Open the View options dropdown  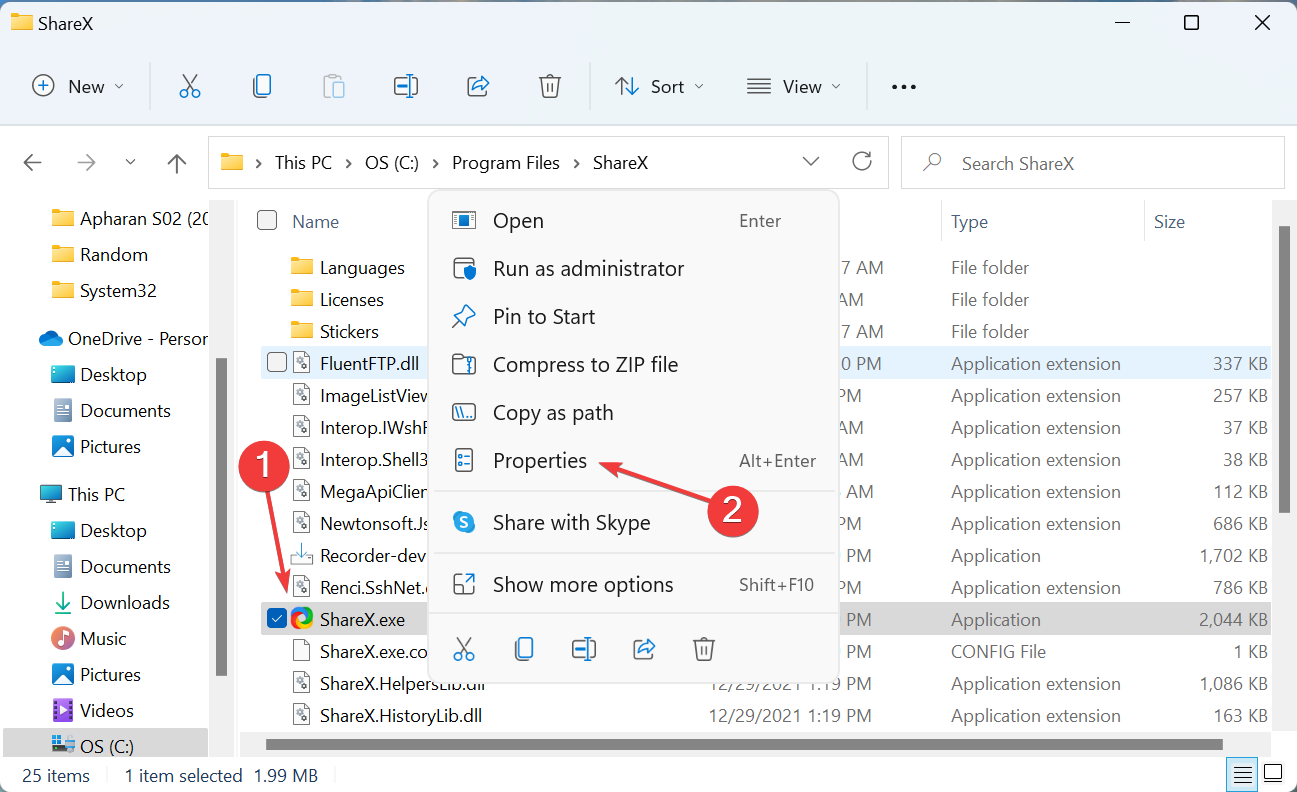[793, 86]
